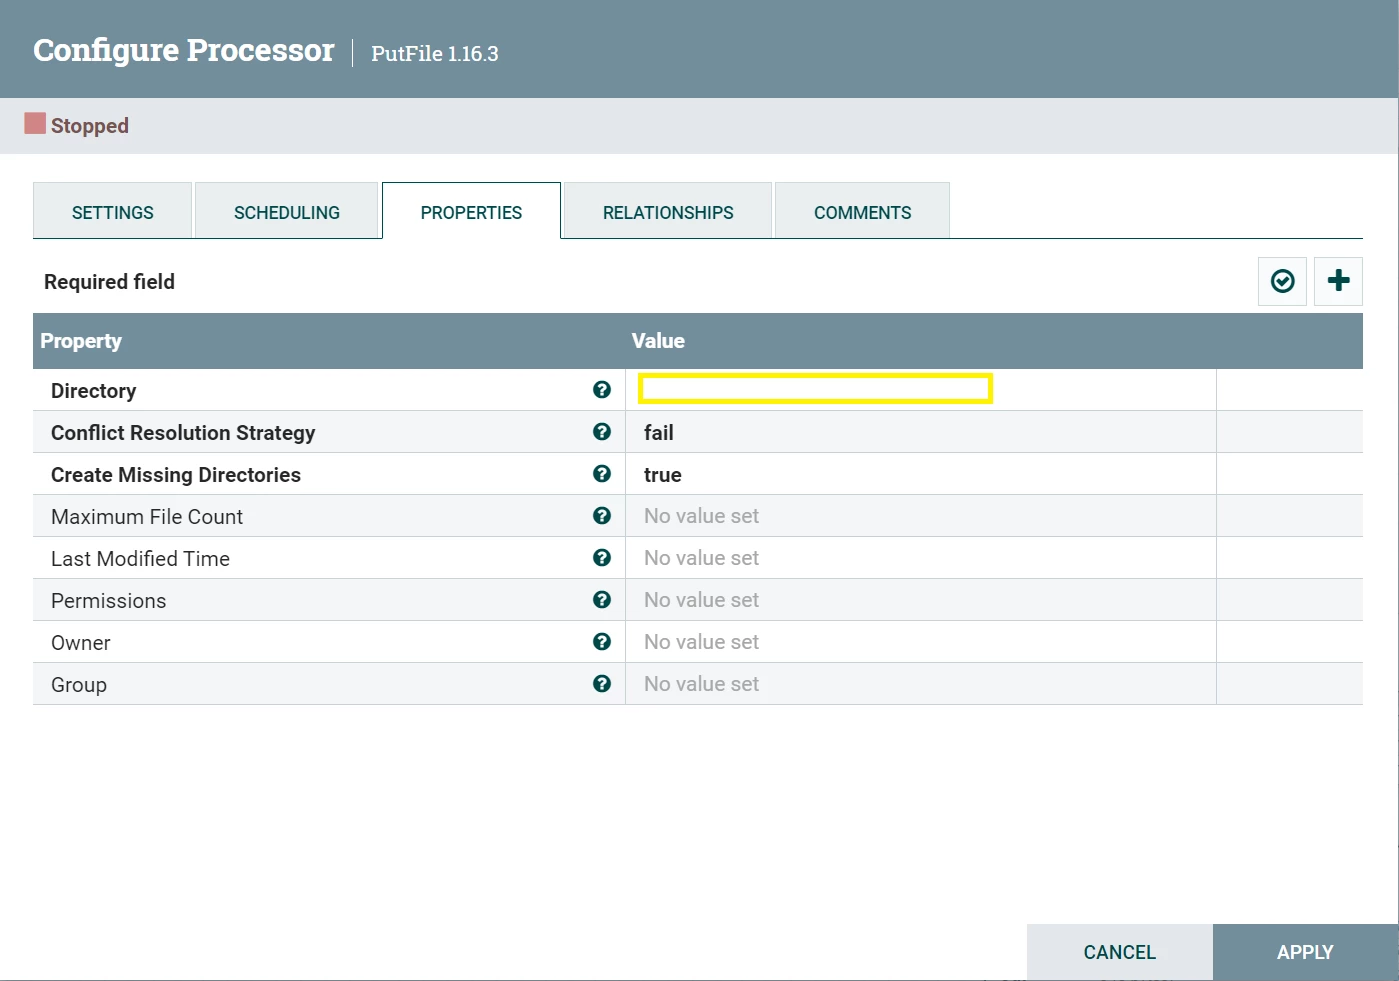This screenshot has height=981, width=1399.
Task: Click the Maximum File Count label
Action: (147, 517)
